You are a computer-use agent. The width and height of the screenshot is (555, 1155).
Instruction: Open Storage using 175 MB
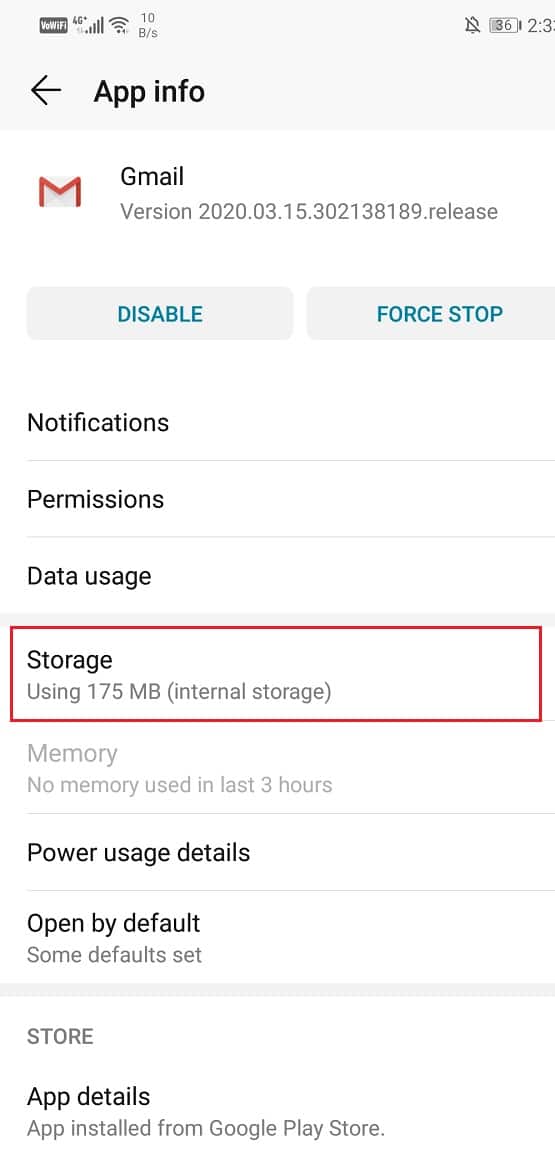[x=276, y=674]
